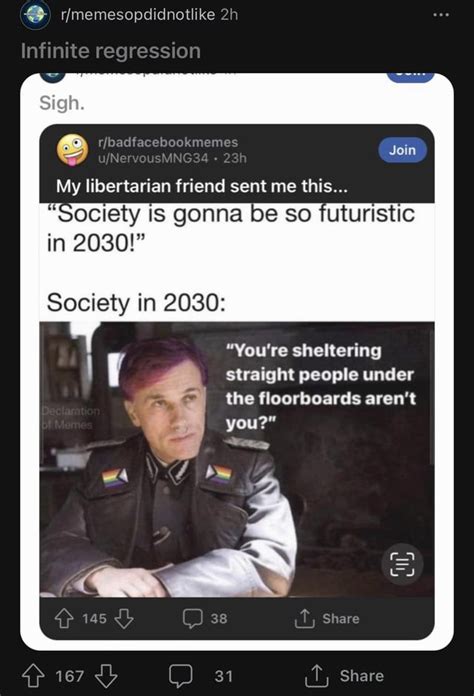The image size is (474, 696).
Task: Downvote the Infinite regression post
Action: 107,676
